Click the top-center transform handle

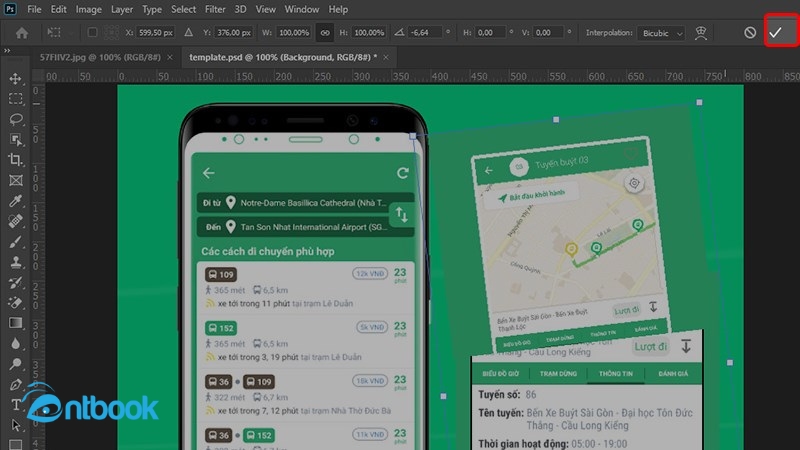[556, 119]
